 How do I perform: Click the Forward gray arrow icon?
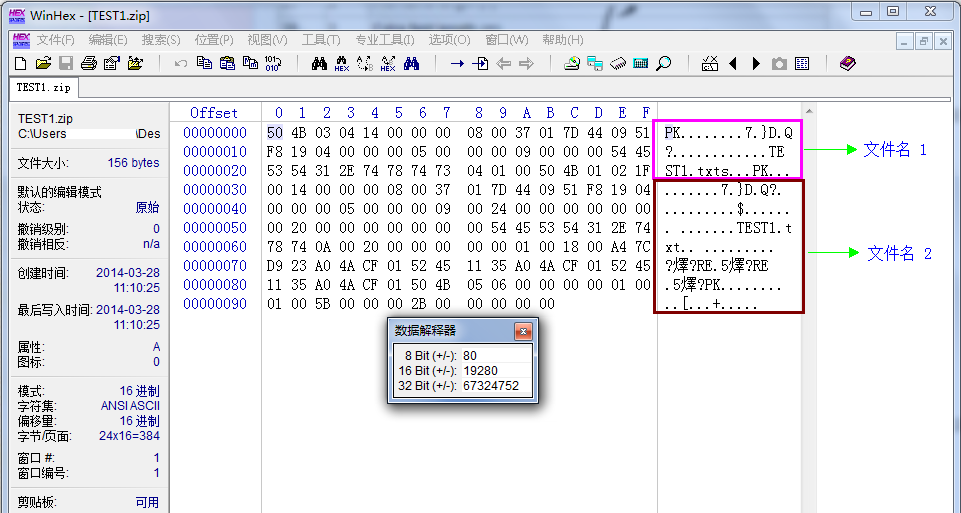[x=526, y=63]
